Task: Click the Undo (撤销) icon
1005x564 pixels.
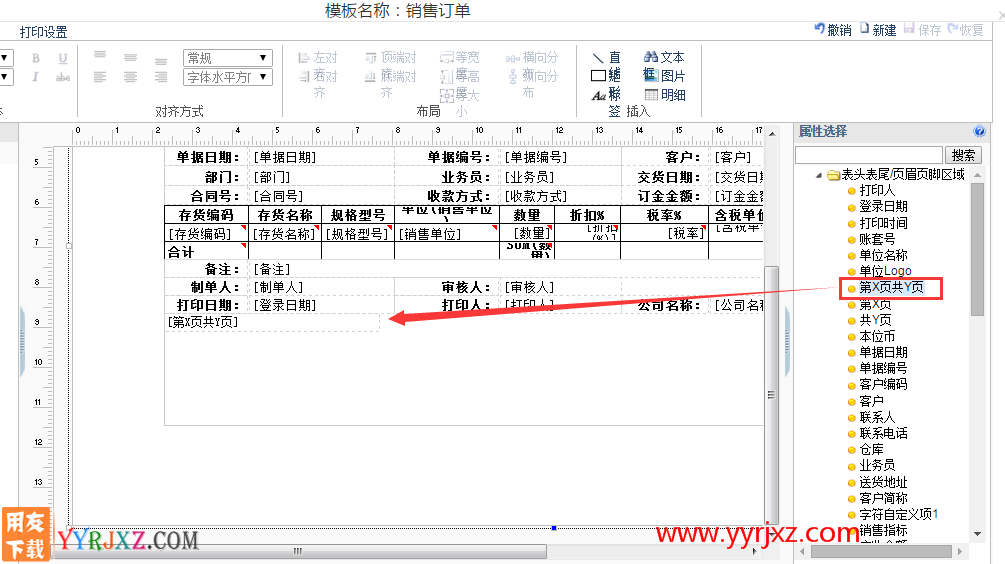Action: tap(833, 30)
